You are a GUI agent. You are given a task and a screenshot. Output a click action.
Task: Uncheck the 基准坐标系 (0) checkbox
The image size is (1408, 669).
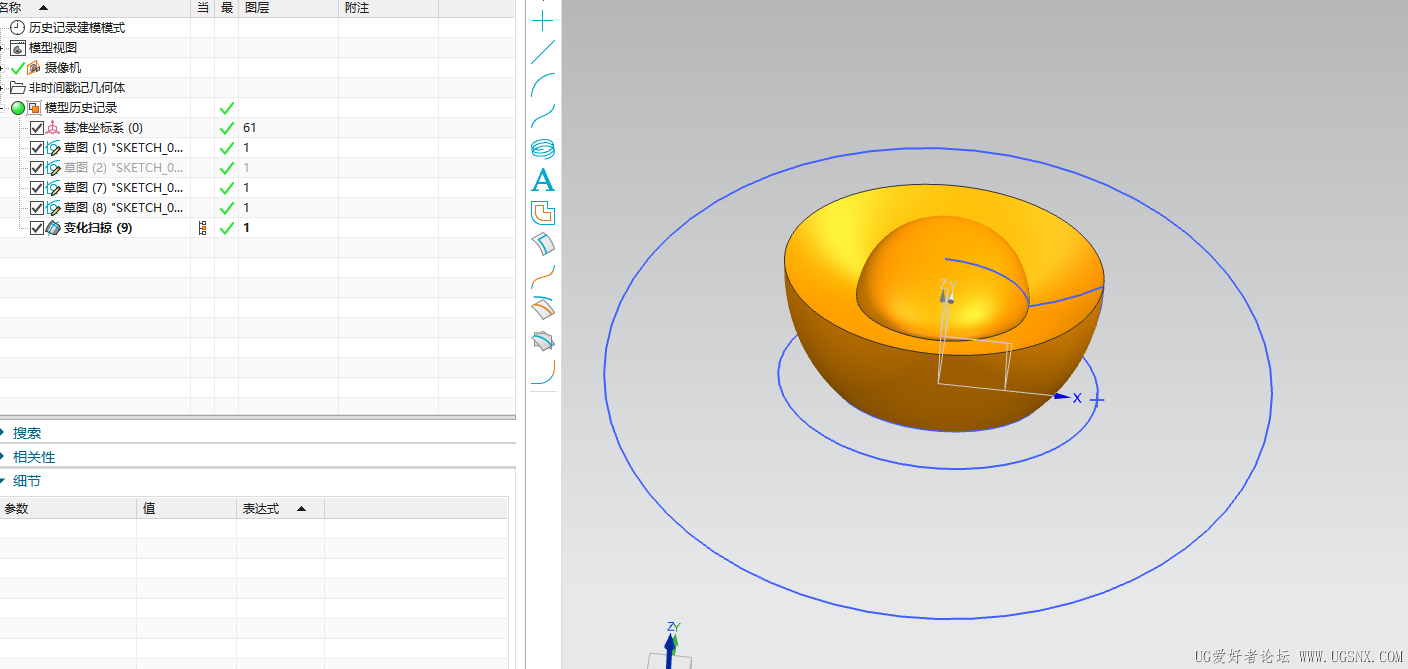37,128
